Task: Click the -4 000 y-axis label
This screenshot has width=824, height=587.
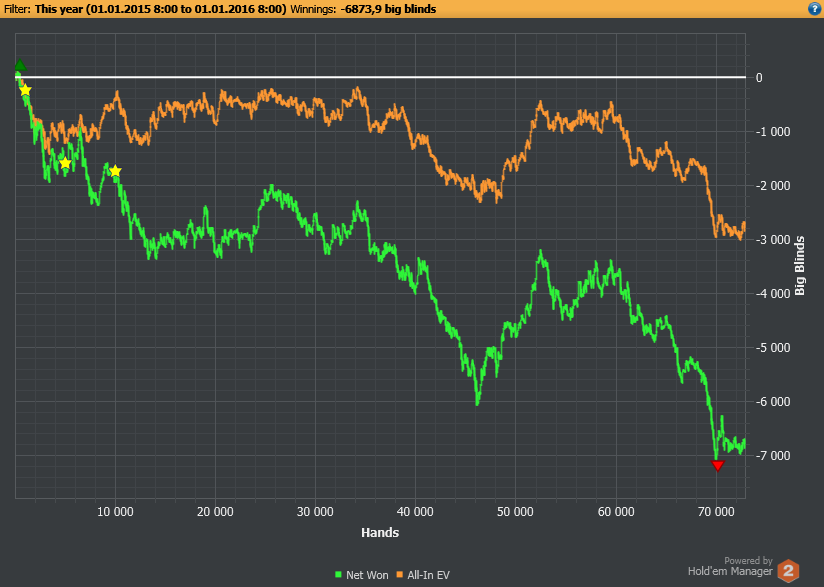Action: [773, 294]
